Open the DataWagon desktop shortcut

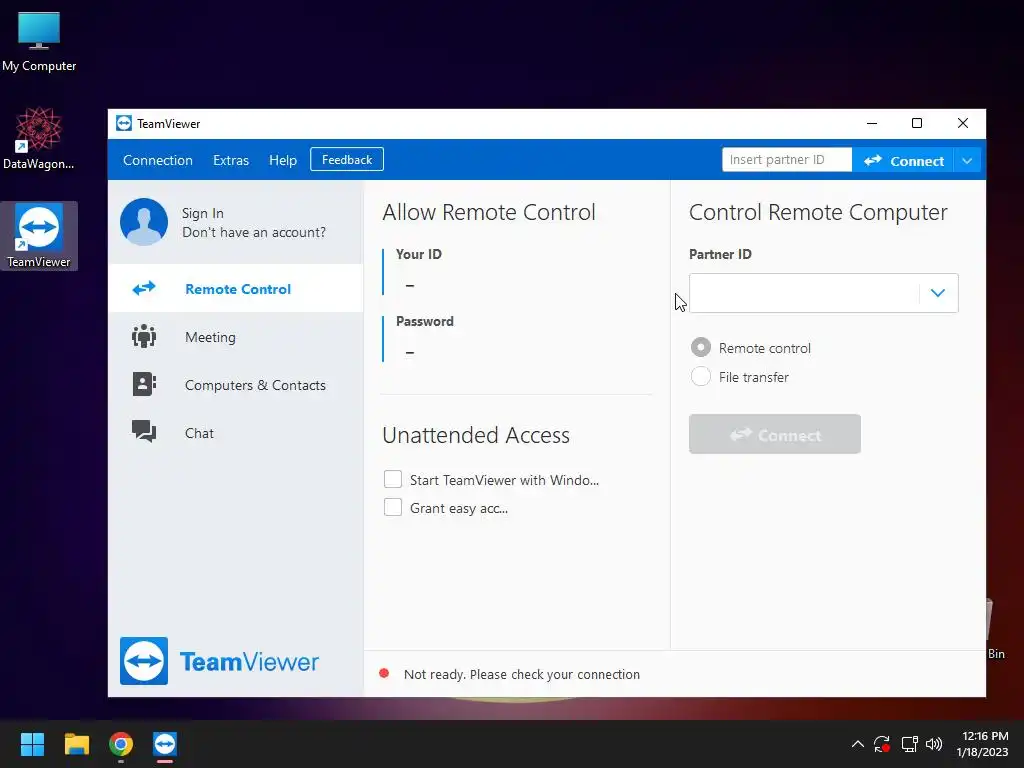(x=39, y=139)
